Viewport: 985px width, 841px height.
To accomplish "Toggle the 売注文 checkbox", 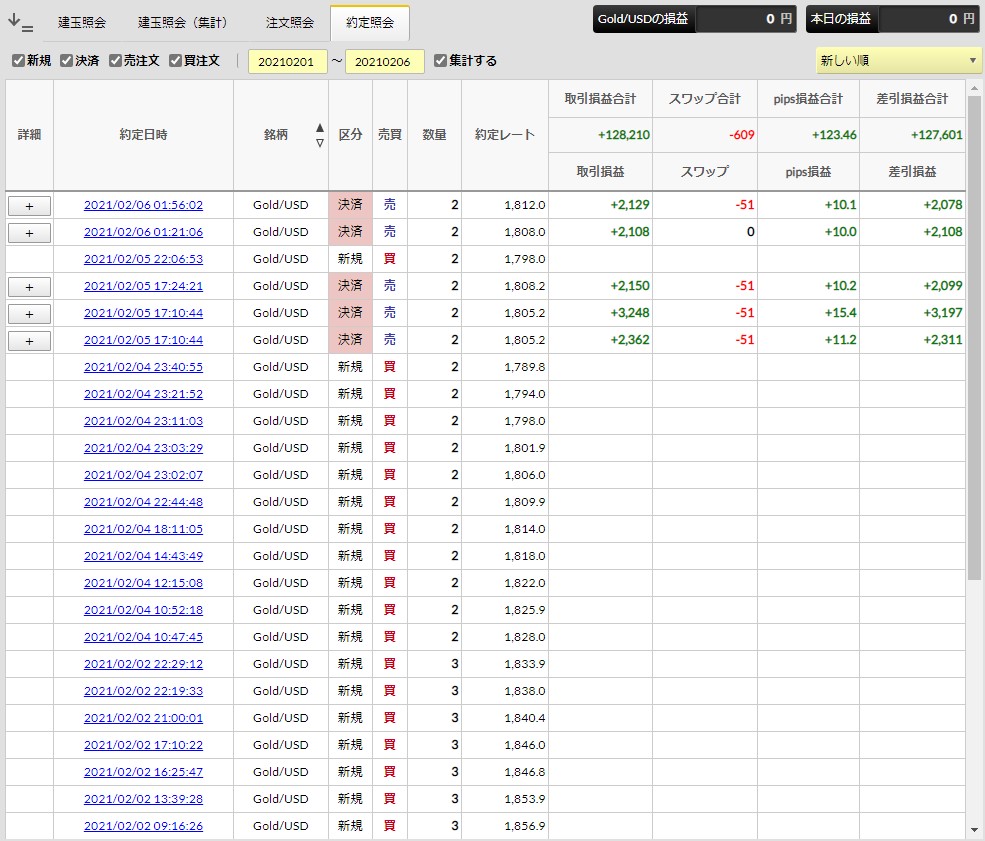I will [115, 60].
